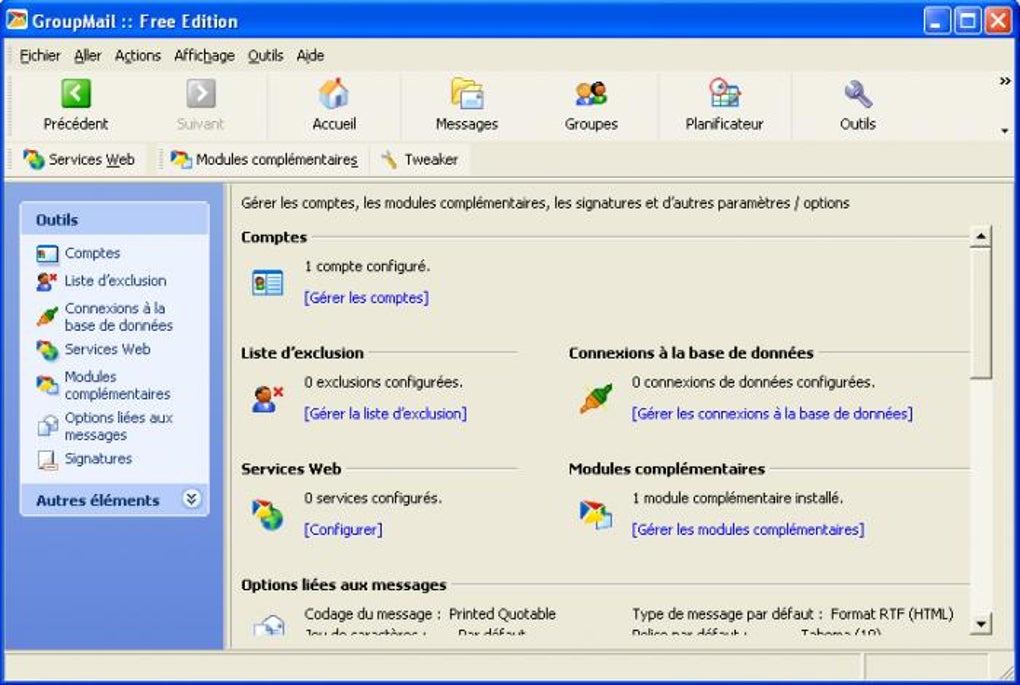Click the plug icon under Connexions à la base de données
Viewport: 1020px width, 685px height.
pyautogui.click(x=596, y=399)
